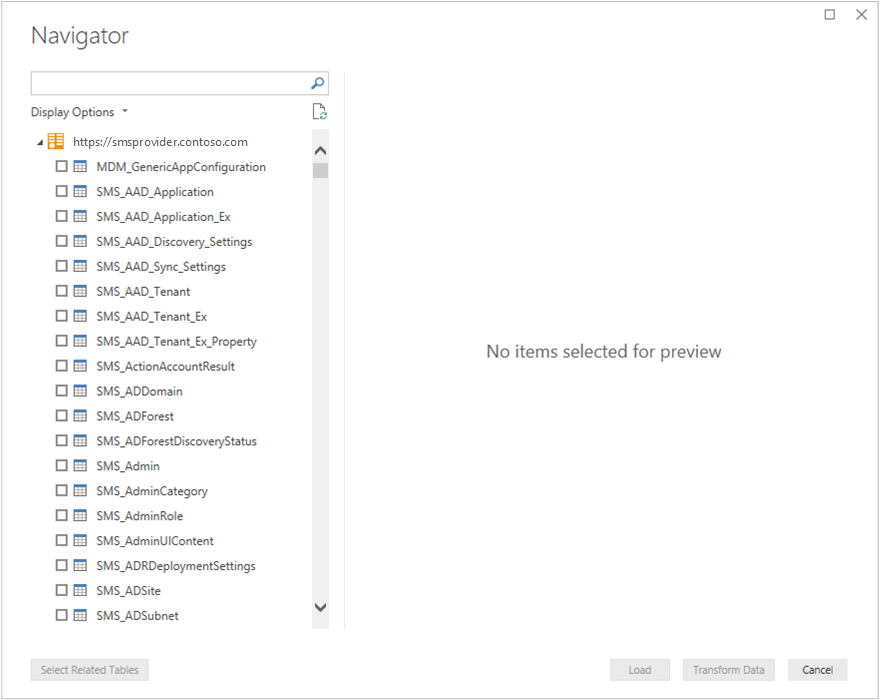Click the search magnifier icon
The image size is (880, 700).
tap(317, 83)
